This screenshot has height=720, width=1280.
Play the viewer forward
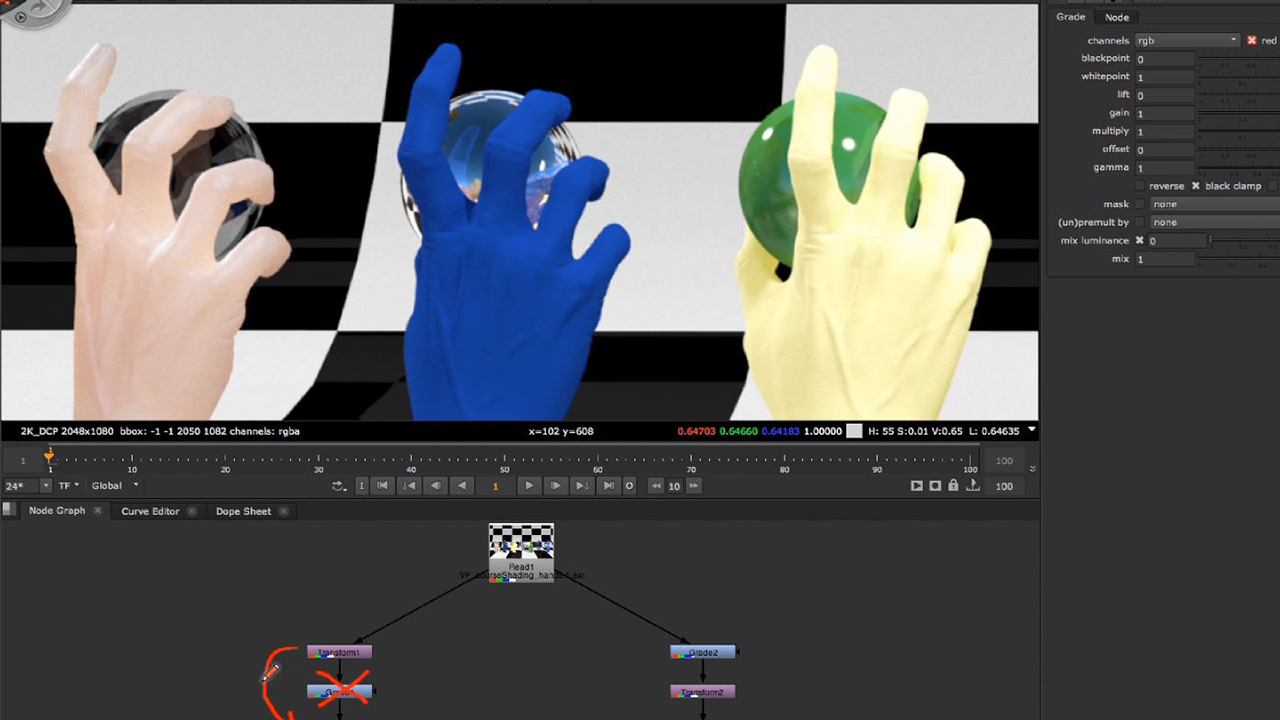pos(529,486)
